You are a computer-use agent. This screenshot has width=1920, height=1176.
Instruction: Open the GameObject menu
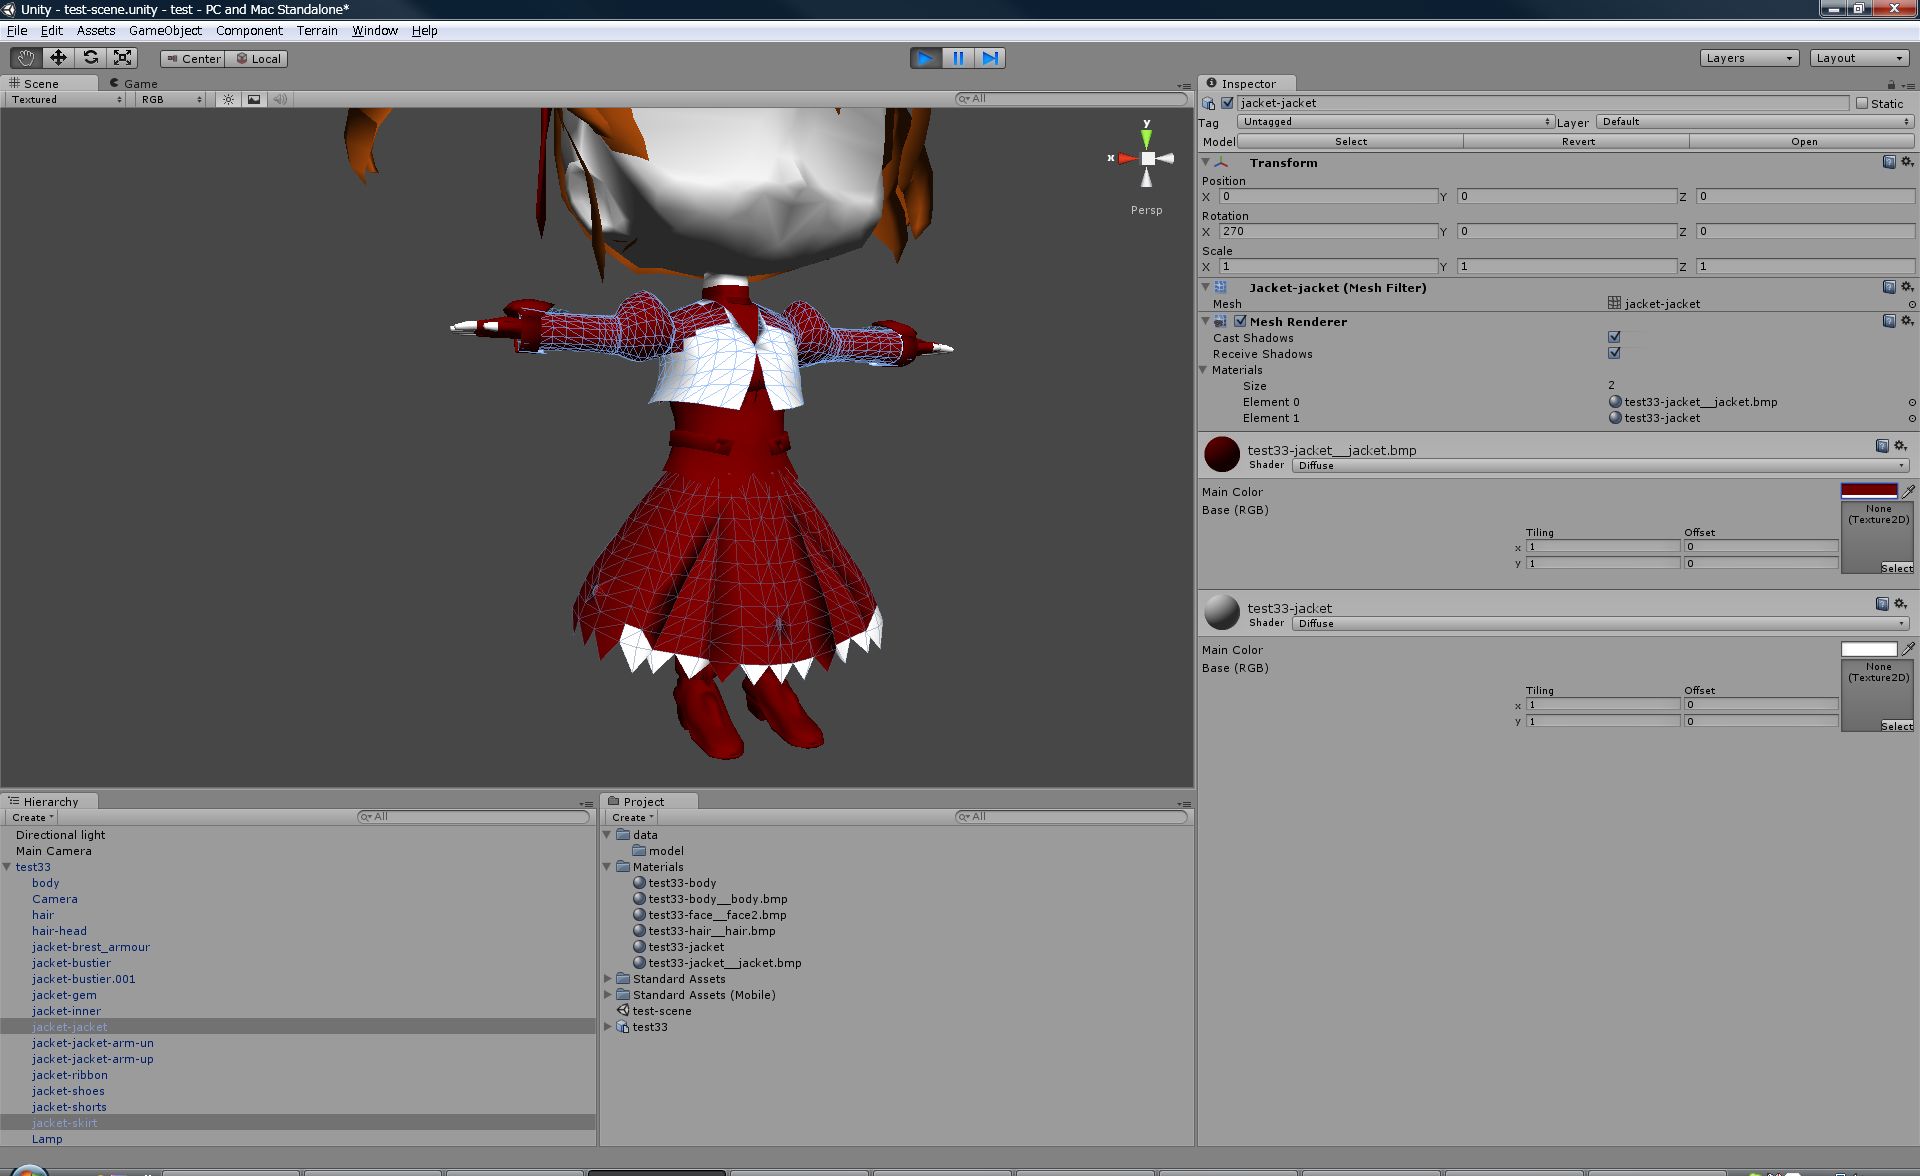[165, 31]
